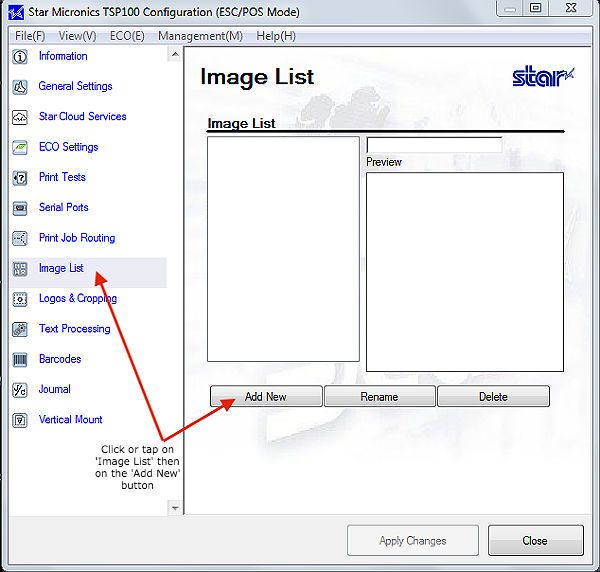Click the image name text field
The image size is (600, 572).
[x=434, y=145]
